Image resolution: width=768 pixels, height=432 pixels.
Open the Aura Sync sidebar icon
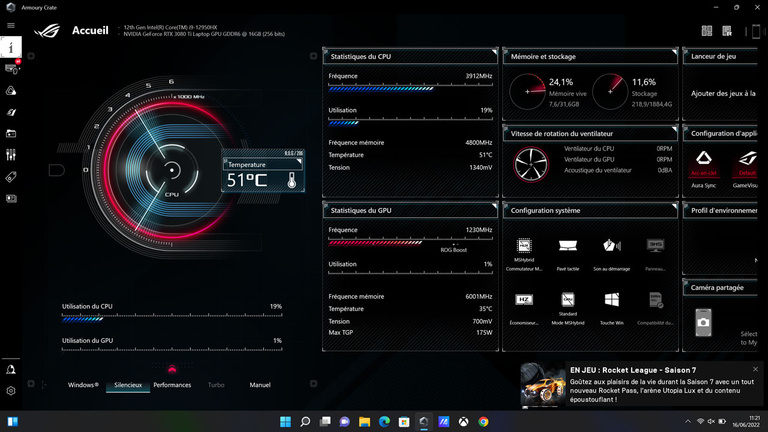(x=11, y=91)
